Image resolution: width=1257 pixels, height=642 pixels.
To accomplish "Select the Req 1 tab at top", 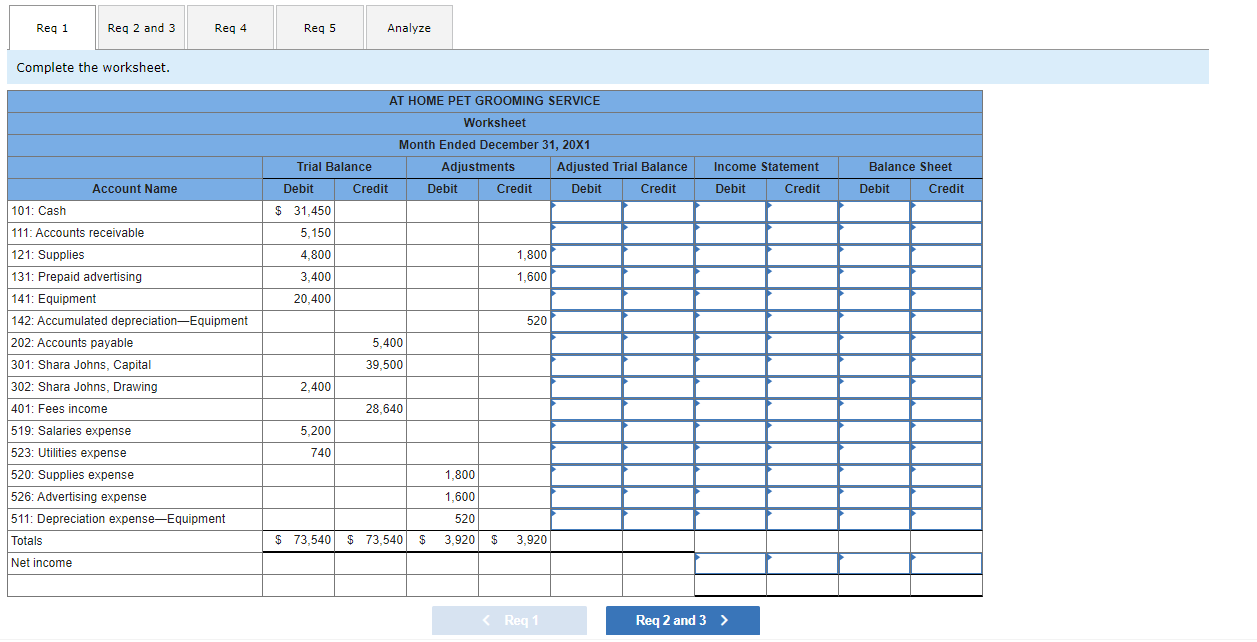I will point(51,28).
